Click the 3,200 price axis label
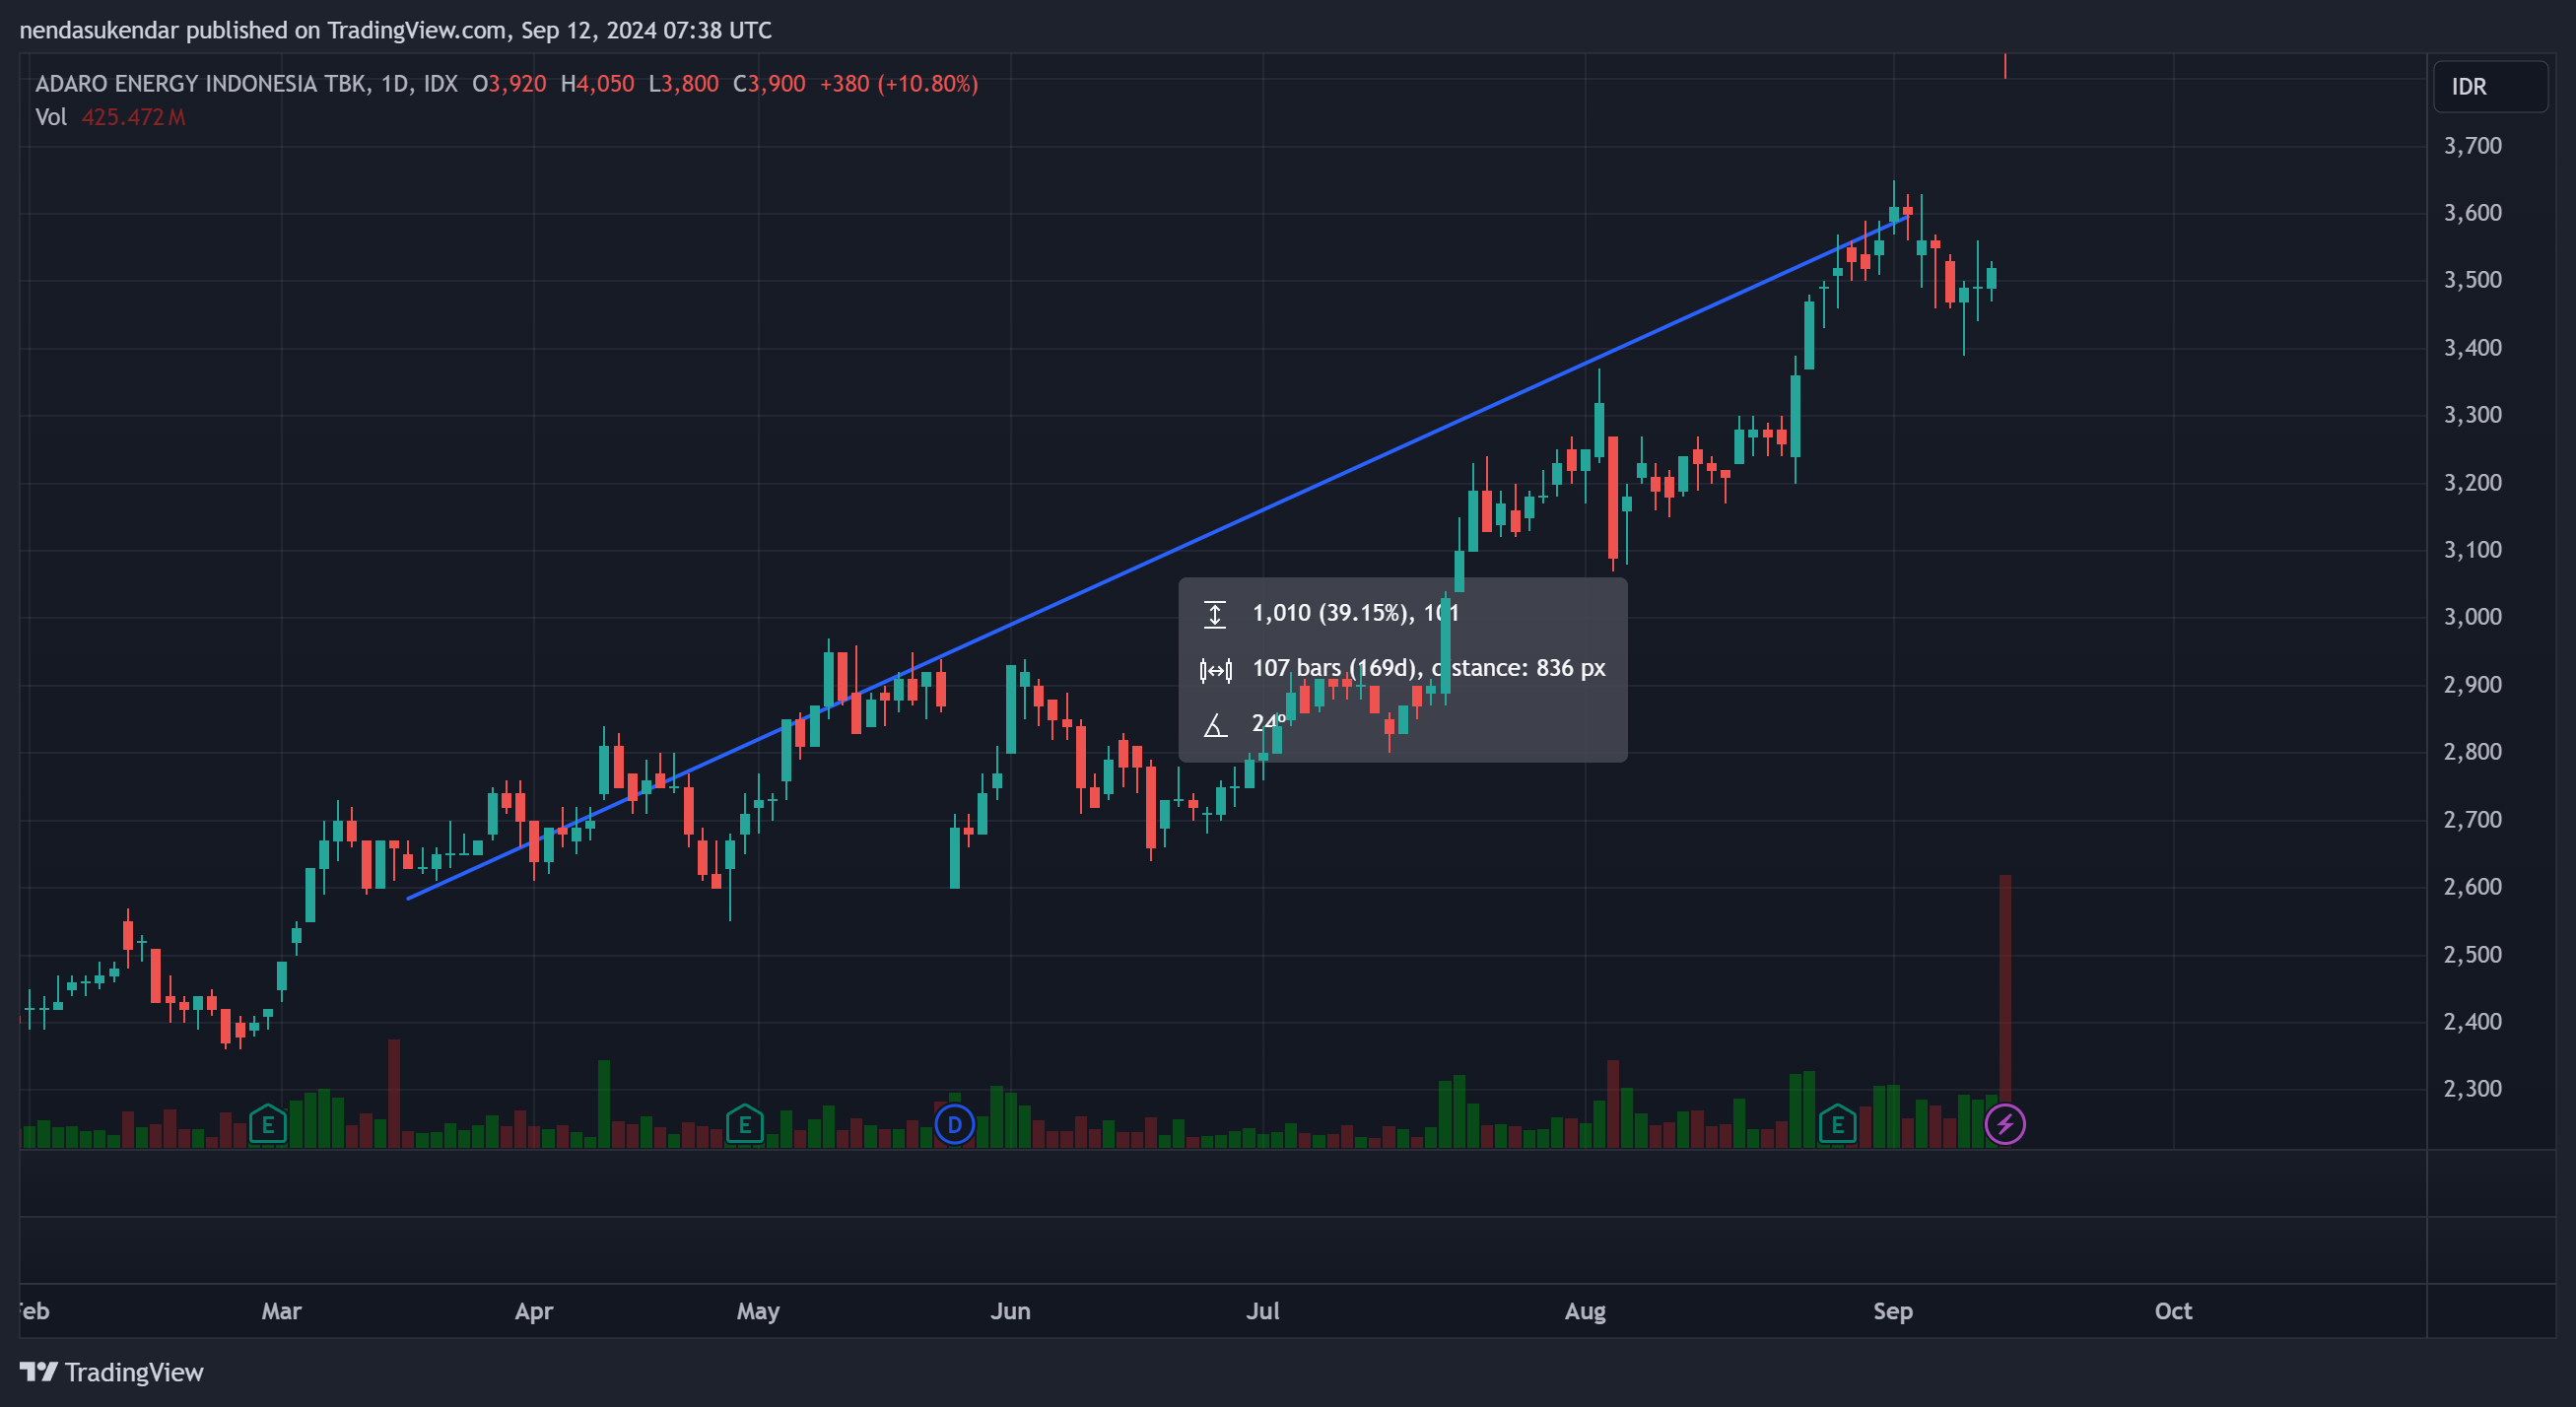Viewport: 2576px width, 1407px height. (x=2472, y=483)
